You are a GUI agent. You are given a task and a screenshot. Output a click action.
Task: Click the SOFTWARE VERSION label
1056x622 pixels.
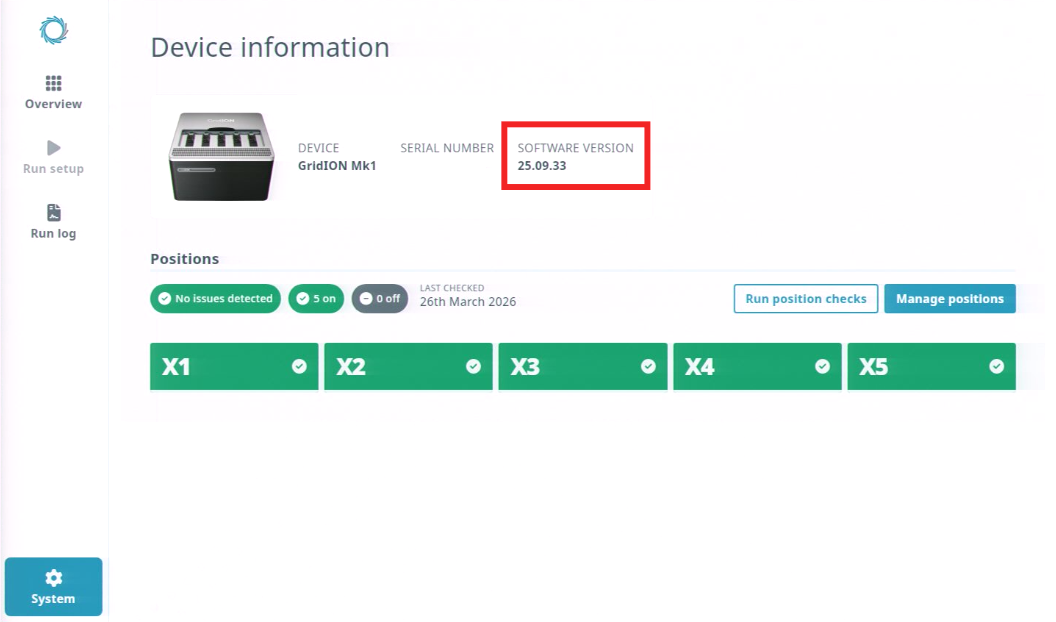(575, 148)
